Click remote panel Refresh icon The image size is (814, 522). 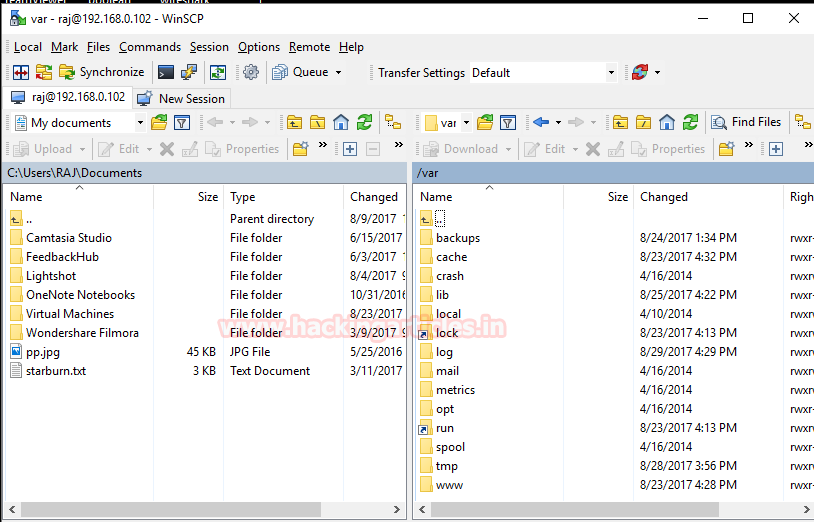tap(690, 123)
